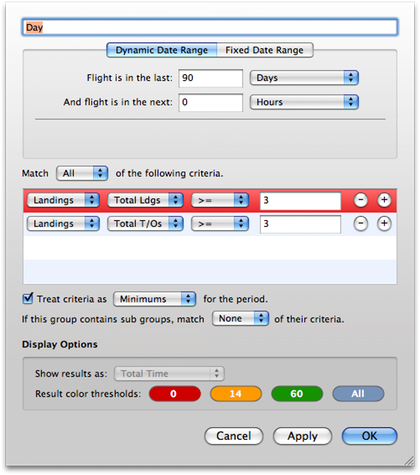Expand the Total T/Os field dropdown

(x=145, y=224)
